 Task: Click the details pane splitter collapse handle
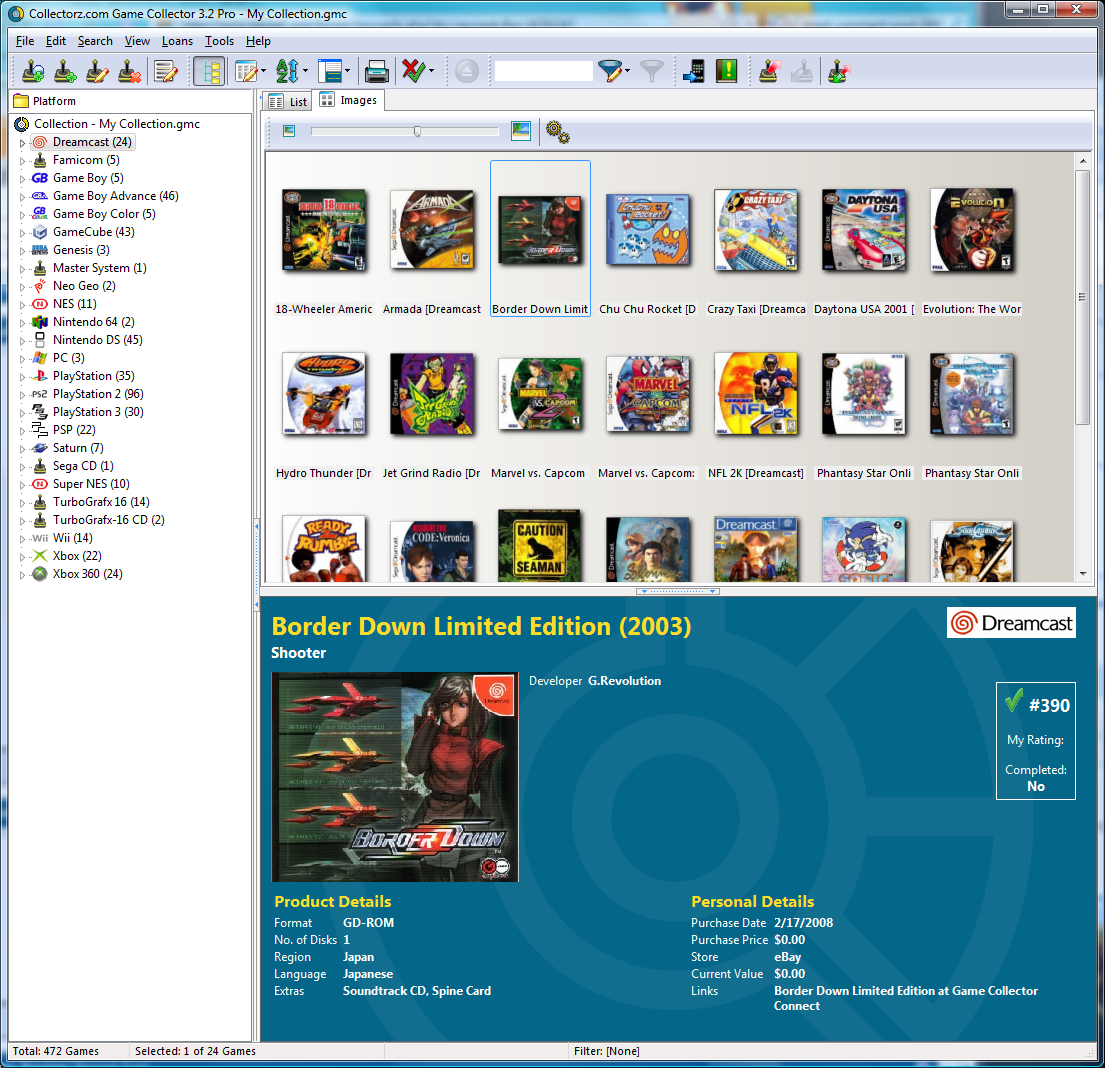pyautogui.click(x=677, y=591)
